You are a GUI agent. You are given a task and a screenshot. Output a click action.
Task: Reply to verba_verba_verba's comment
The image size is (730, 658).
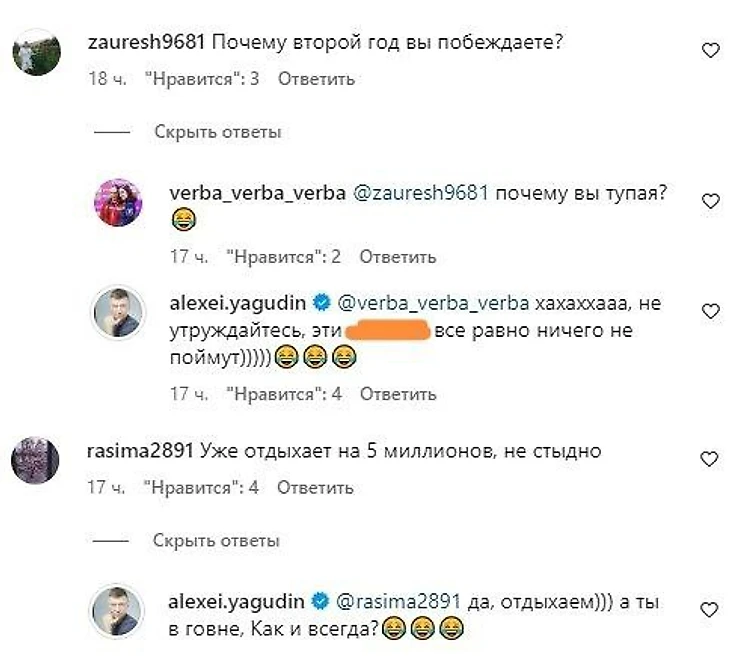(398, 257)
